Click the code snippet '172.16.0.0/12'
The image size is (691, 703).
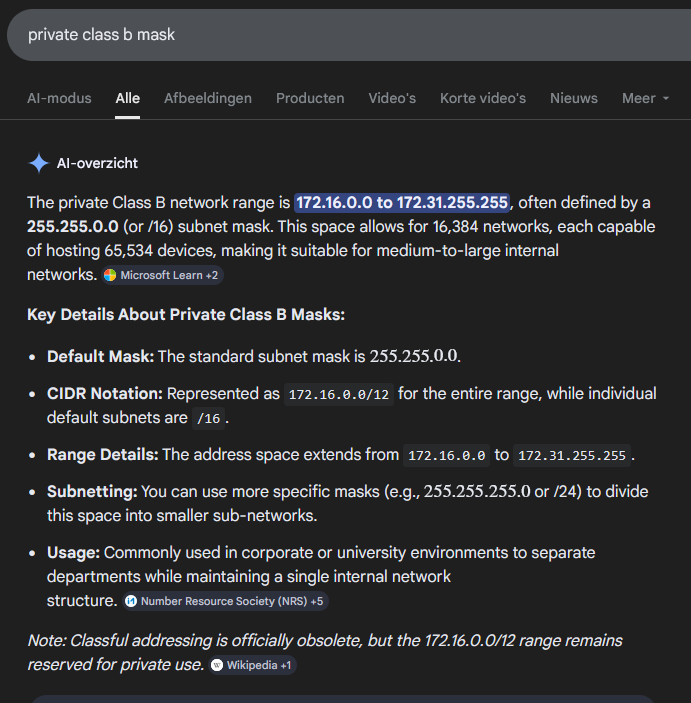[339, 395]
